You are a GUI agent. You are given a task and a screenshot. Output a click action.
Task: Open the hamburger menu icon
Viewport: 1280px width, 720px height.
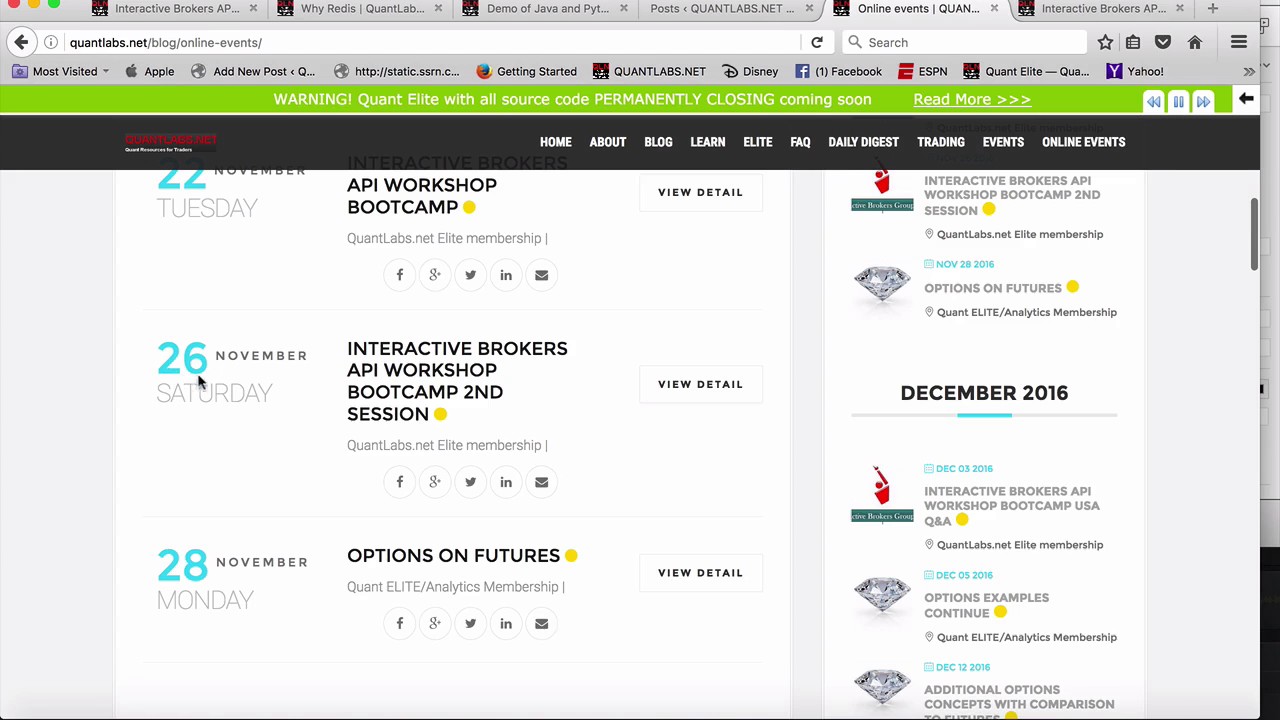(x=1239, y=42)
